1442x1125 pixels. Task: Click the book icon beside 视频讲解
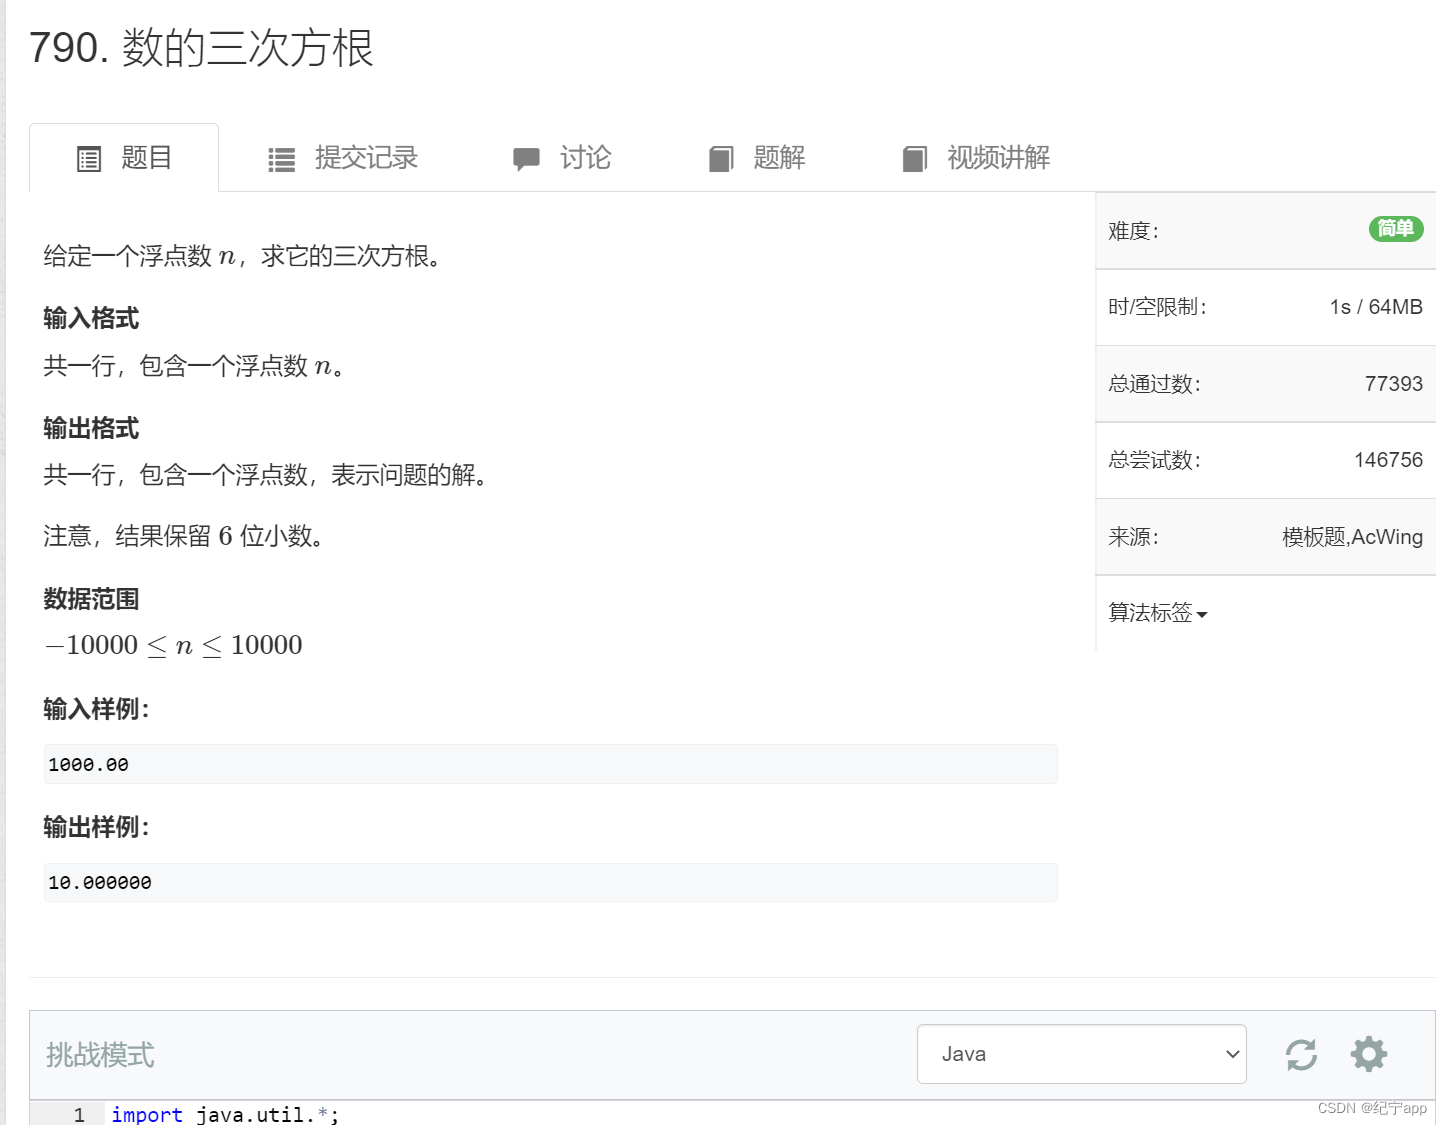tap(915, 159)
